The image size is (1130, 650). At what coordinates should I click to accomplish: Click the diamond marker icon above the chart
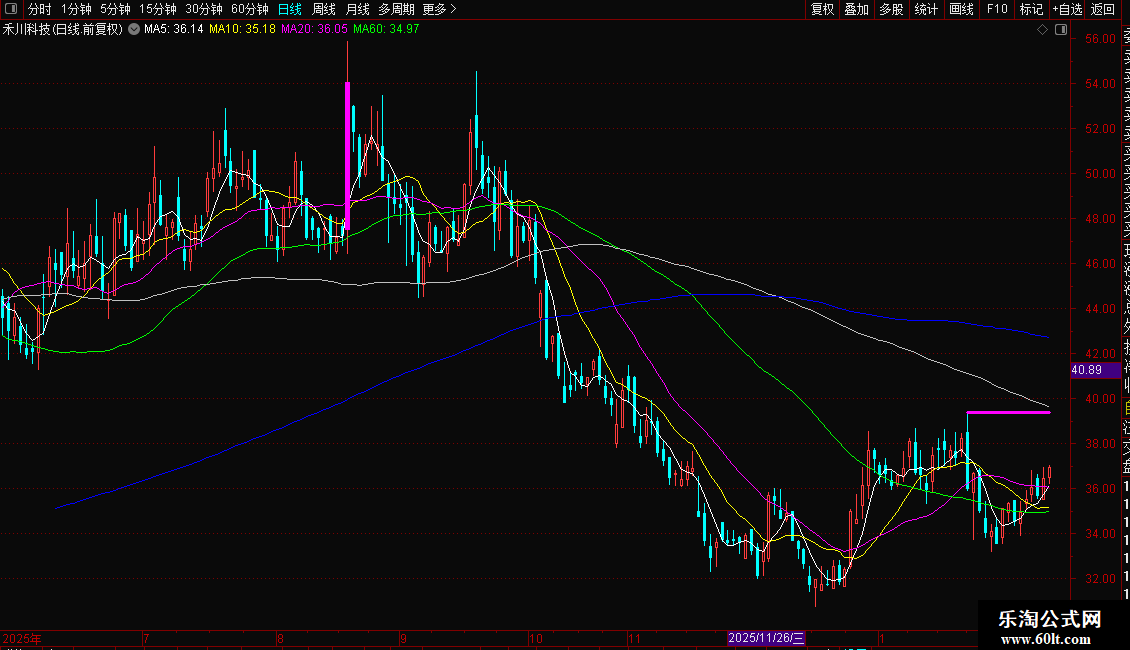coord(1042,30)
